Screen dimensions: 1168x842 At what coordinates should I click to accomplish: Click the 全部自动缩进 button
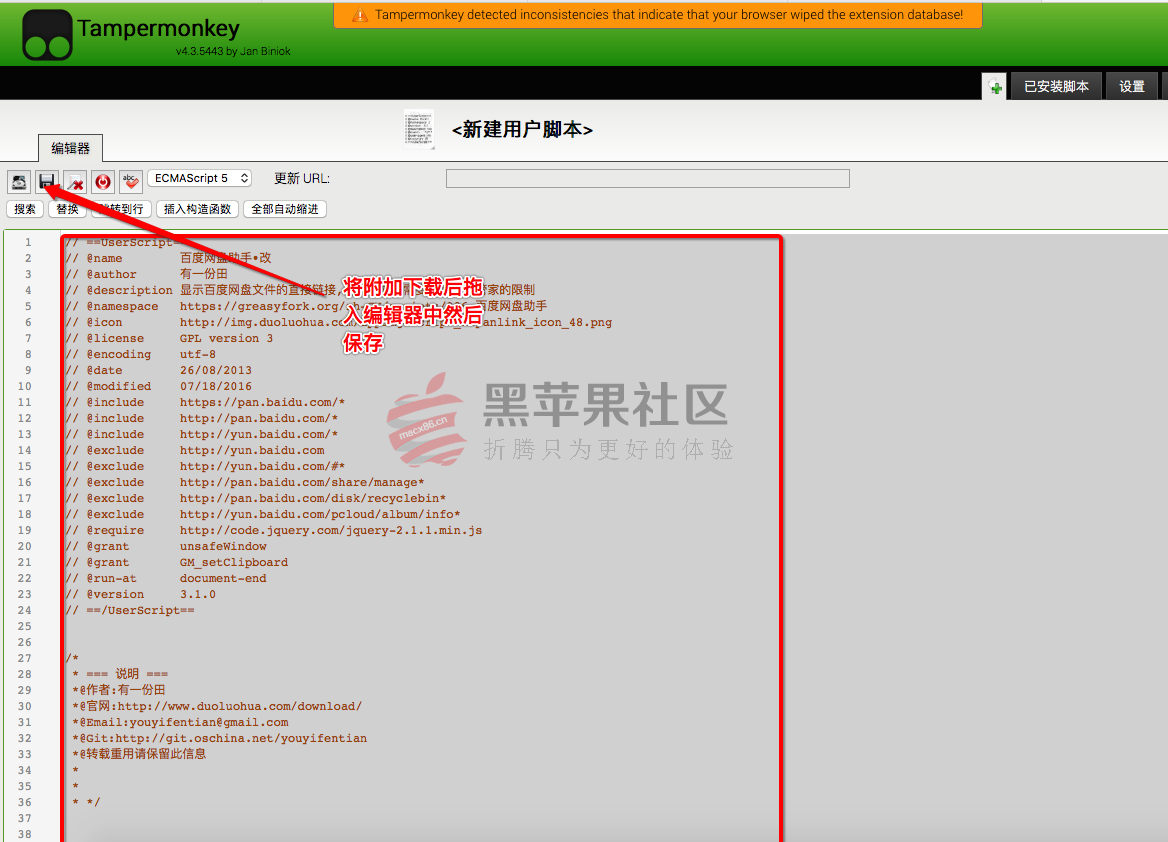(x=285, y=209)
